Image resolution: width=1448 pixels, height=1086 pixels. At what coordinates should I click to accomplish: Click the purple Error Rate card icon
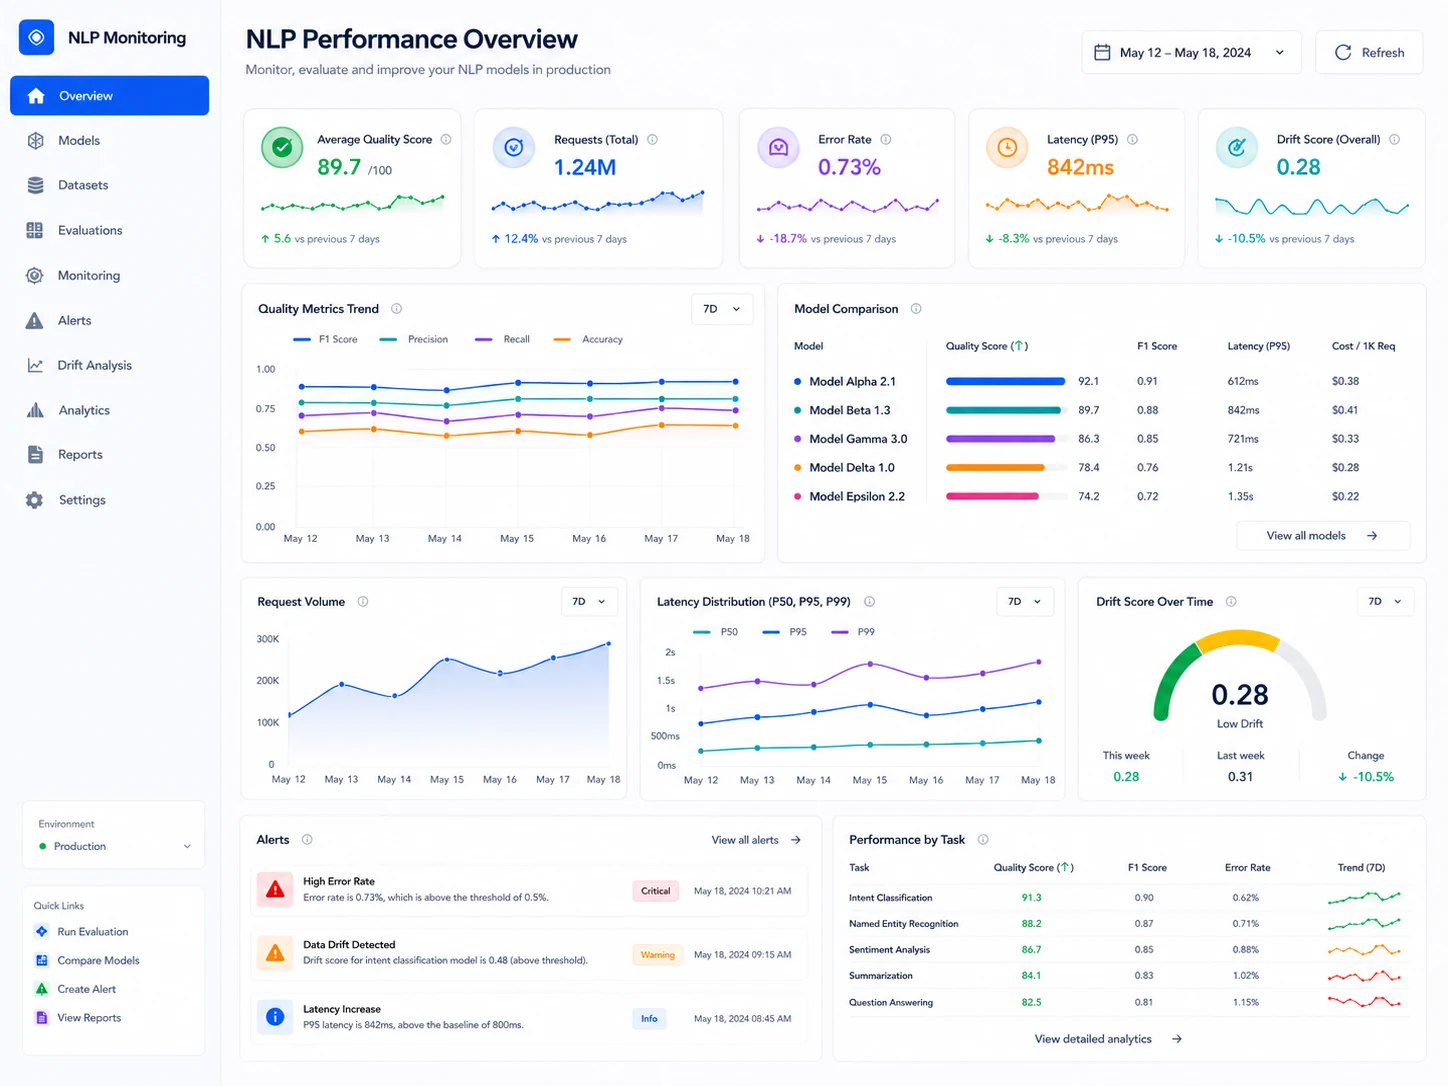(x=778, y=148)
